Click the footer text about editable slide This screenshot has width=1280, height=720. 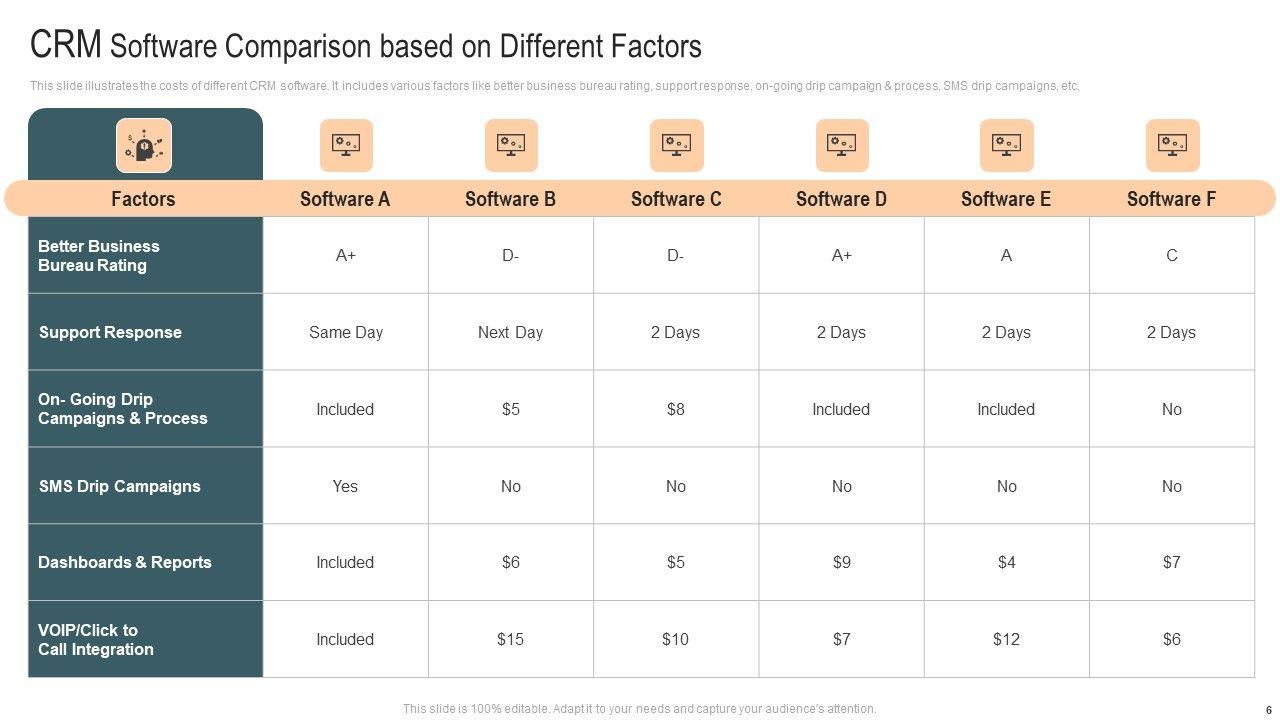[639, 709]
